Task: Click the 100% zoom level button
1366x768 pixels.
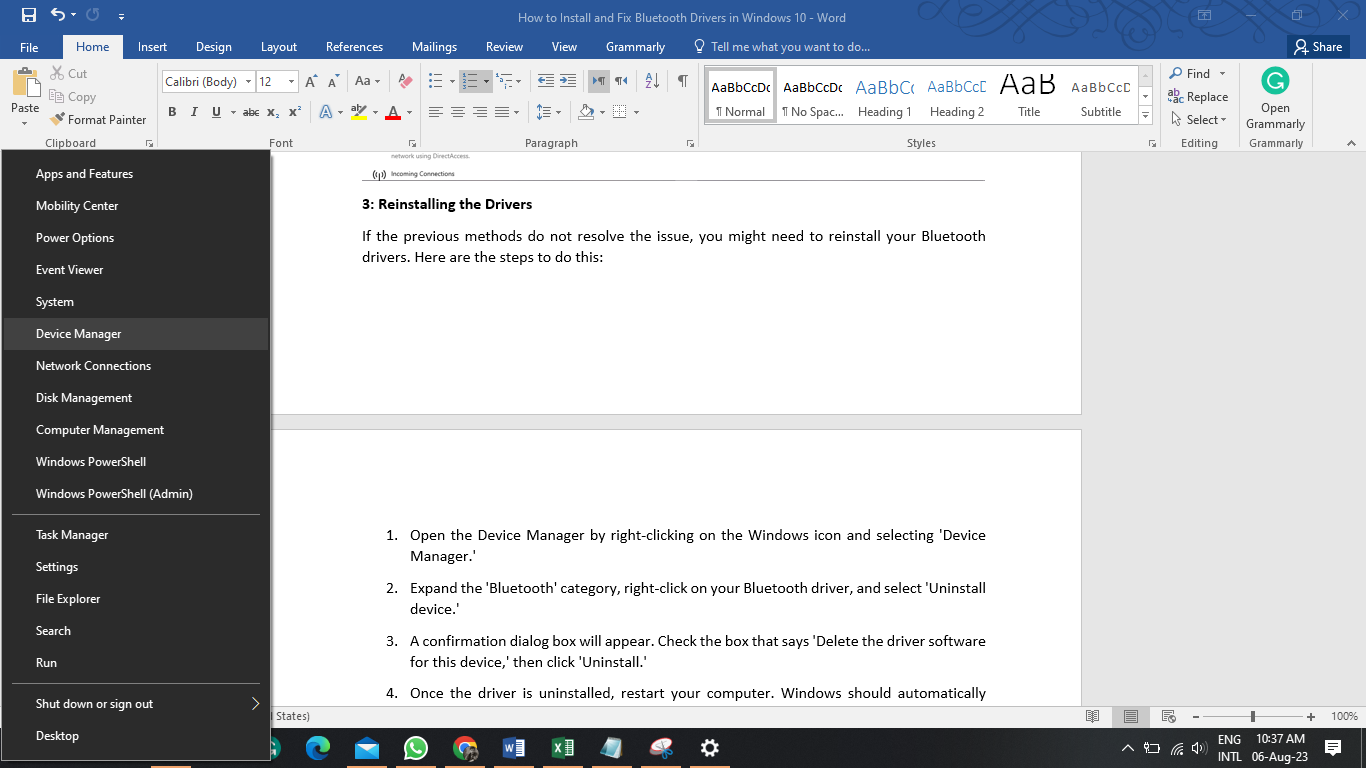Action: [1344, 717]
